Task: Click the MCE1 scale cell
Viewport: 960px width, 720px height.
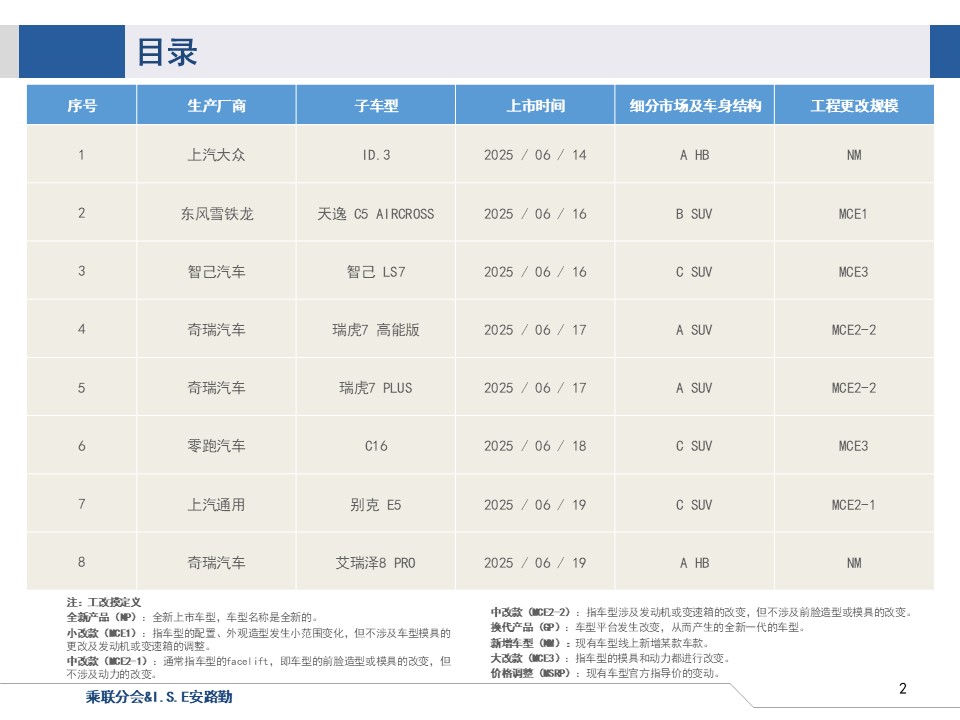Action: click(x=854, y=214)
